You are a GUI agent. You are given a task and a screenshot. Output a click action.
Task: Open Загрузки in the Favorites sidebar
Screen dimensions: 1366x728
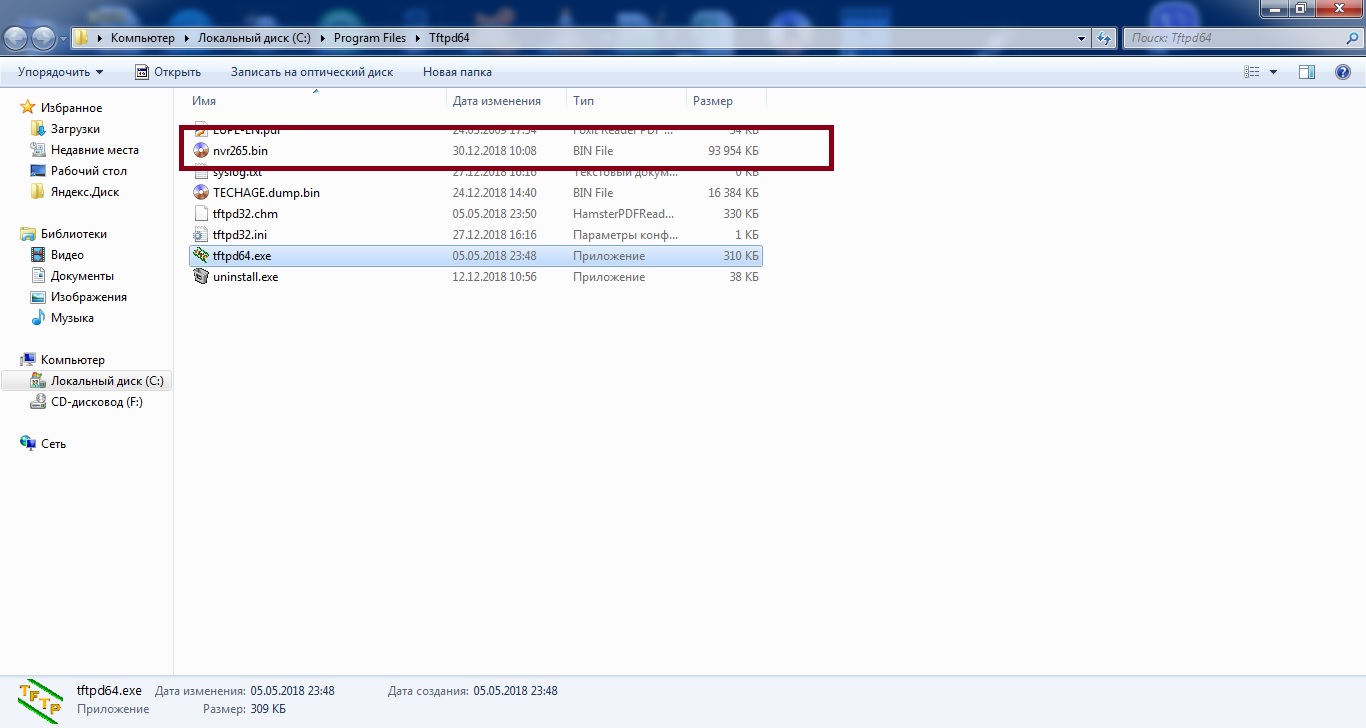pyautogui.click(x=75, y=129)
